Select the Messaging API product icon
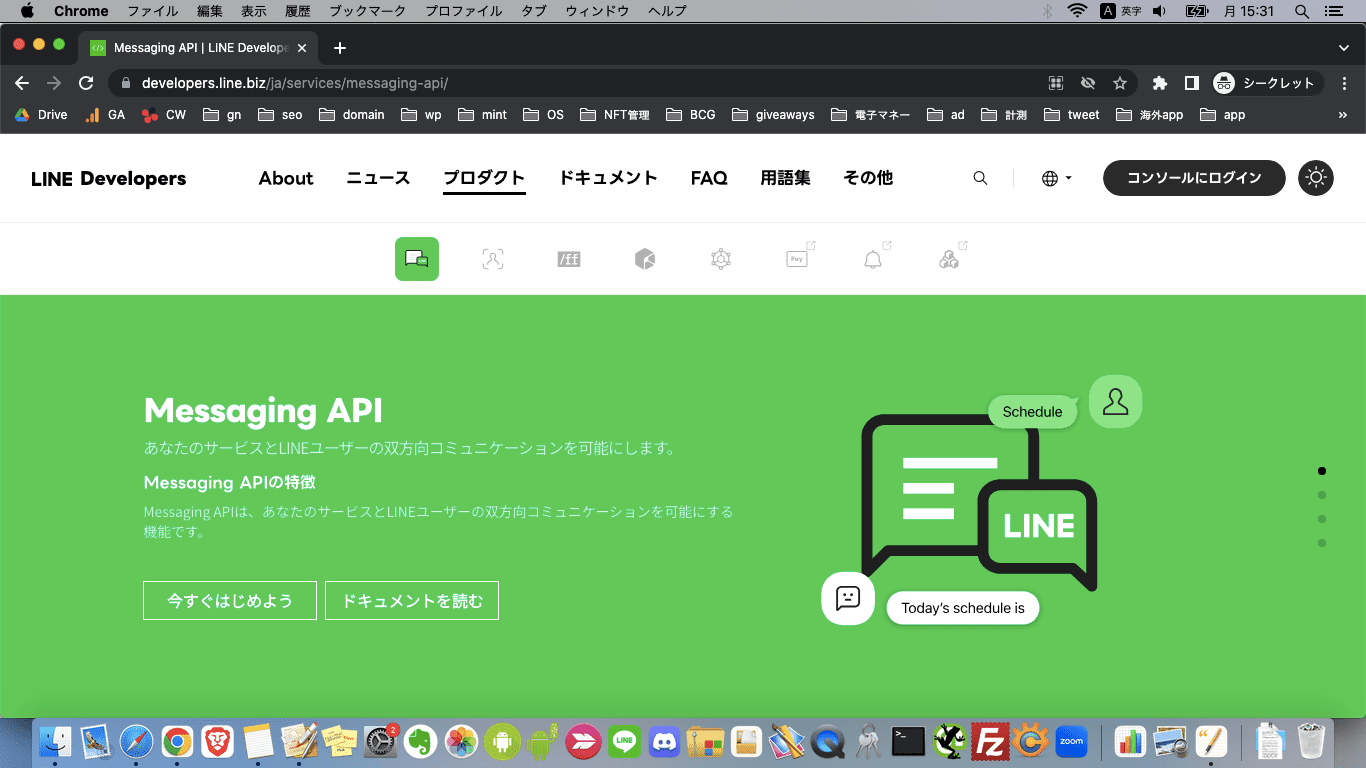Viewport: 1366px width, 768px height. pyautogui.click(x=417, y=259)
